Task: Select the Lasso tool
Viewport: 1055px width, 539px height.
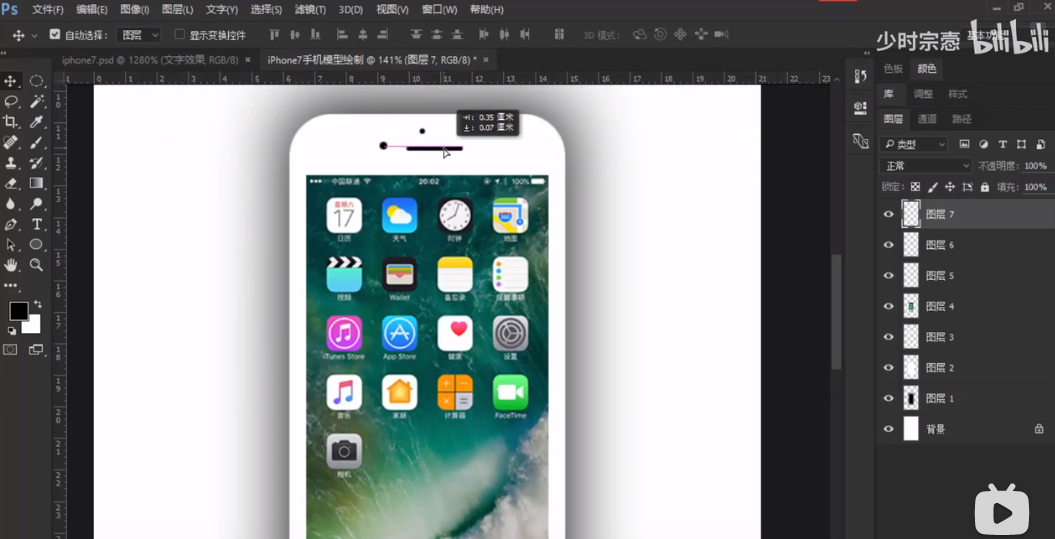Action: [11, 102]
